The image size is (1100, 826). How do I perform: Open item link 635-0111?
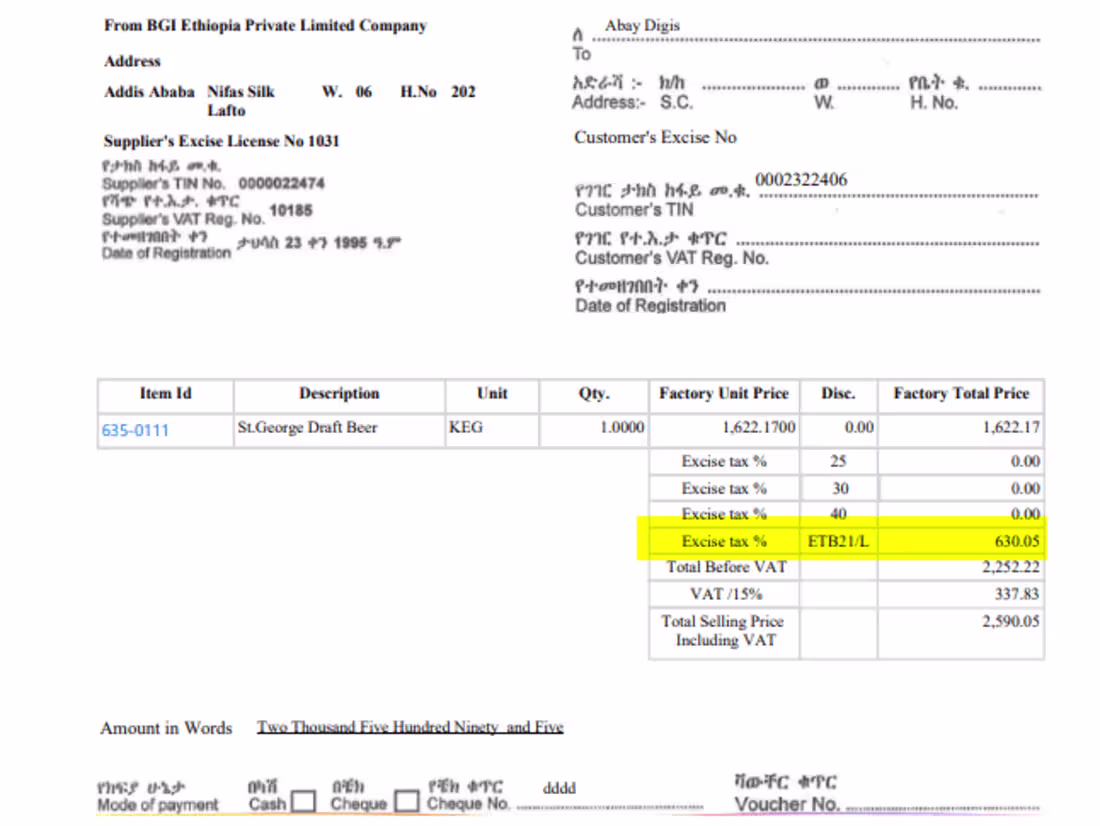(x=135, y=430)
